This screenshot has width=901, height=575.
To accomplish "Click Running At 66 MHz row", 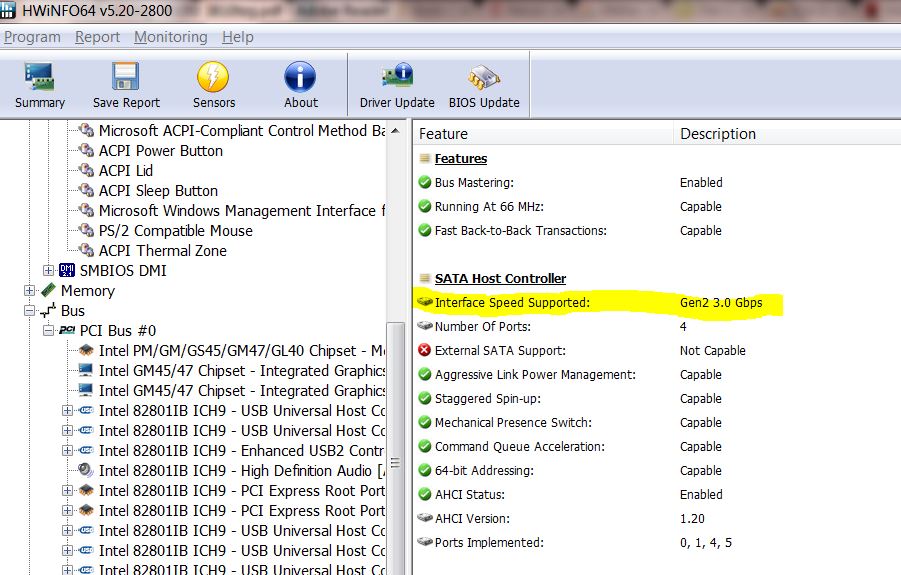I will pos(655,206).
